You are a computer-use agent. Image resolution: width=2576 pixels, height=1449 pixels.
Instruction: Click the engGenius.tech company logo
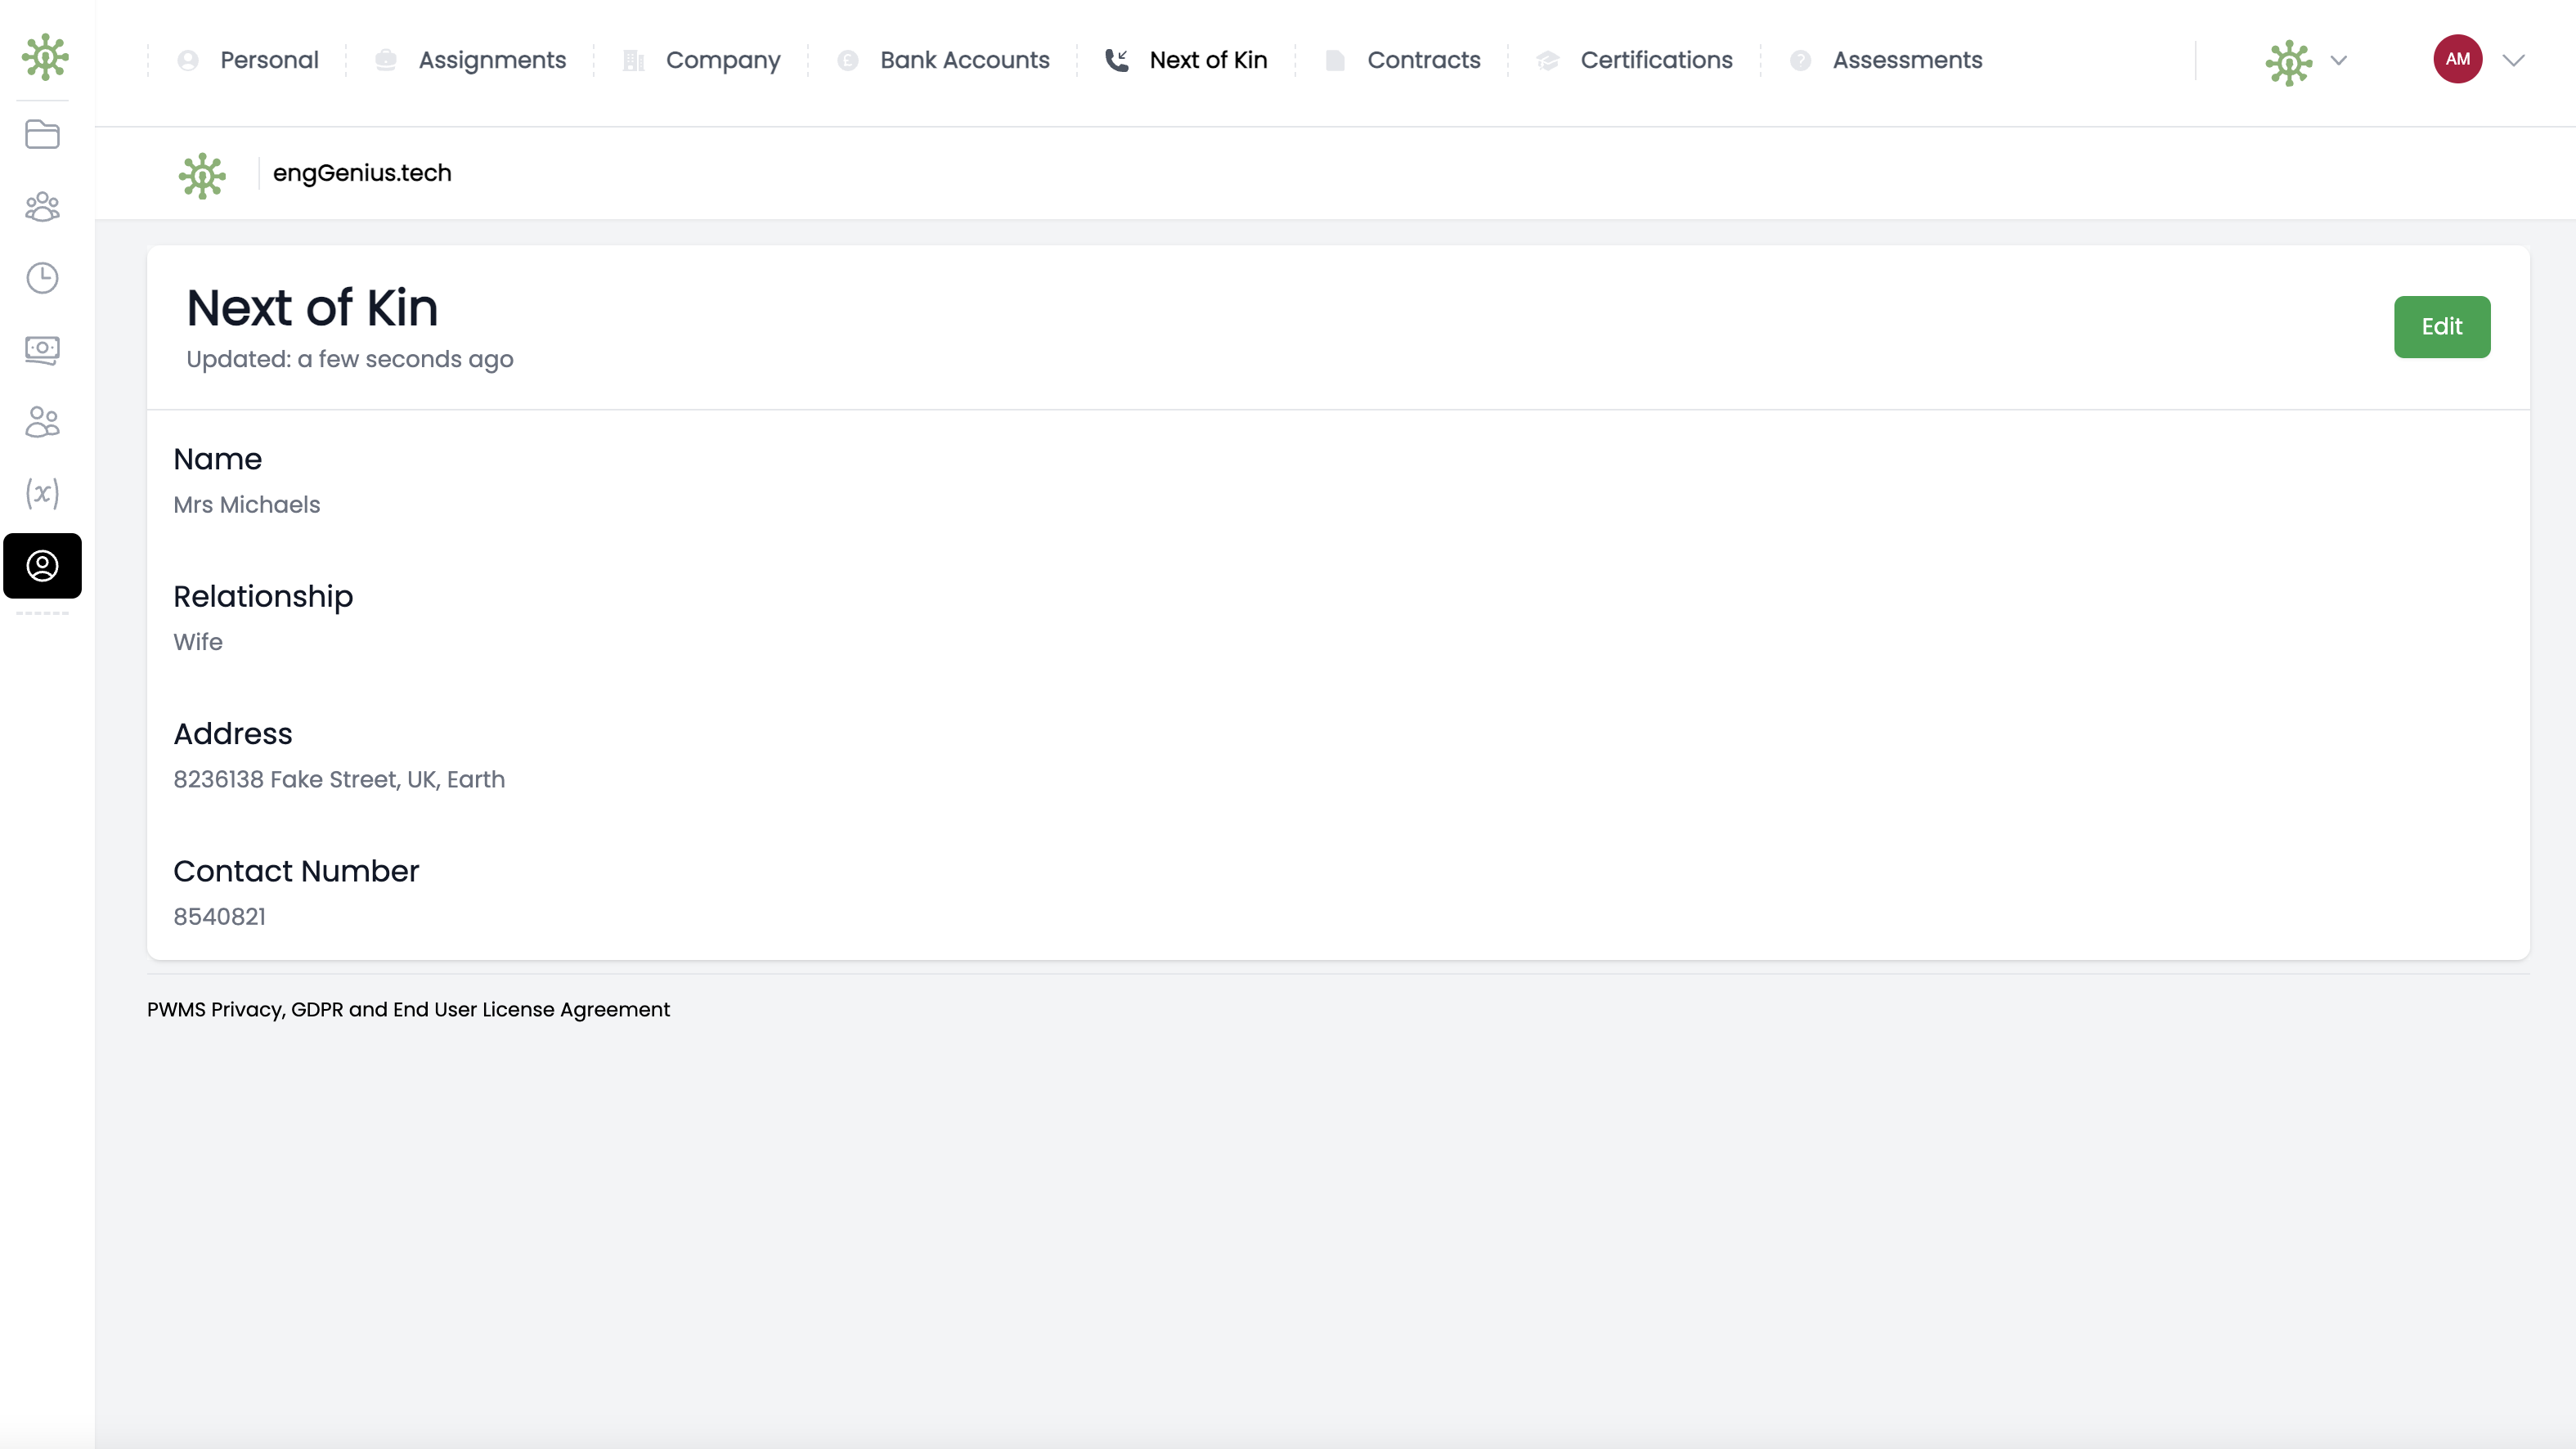tap(202, 175)
